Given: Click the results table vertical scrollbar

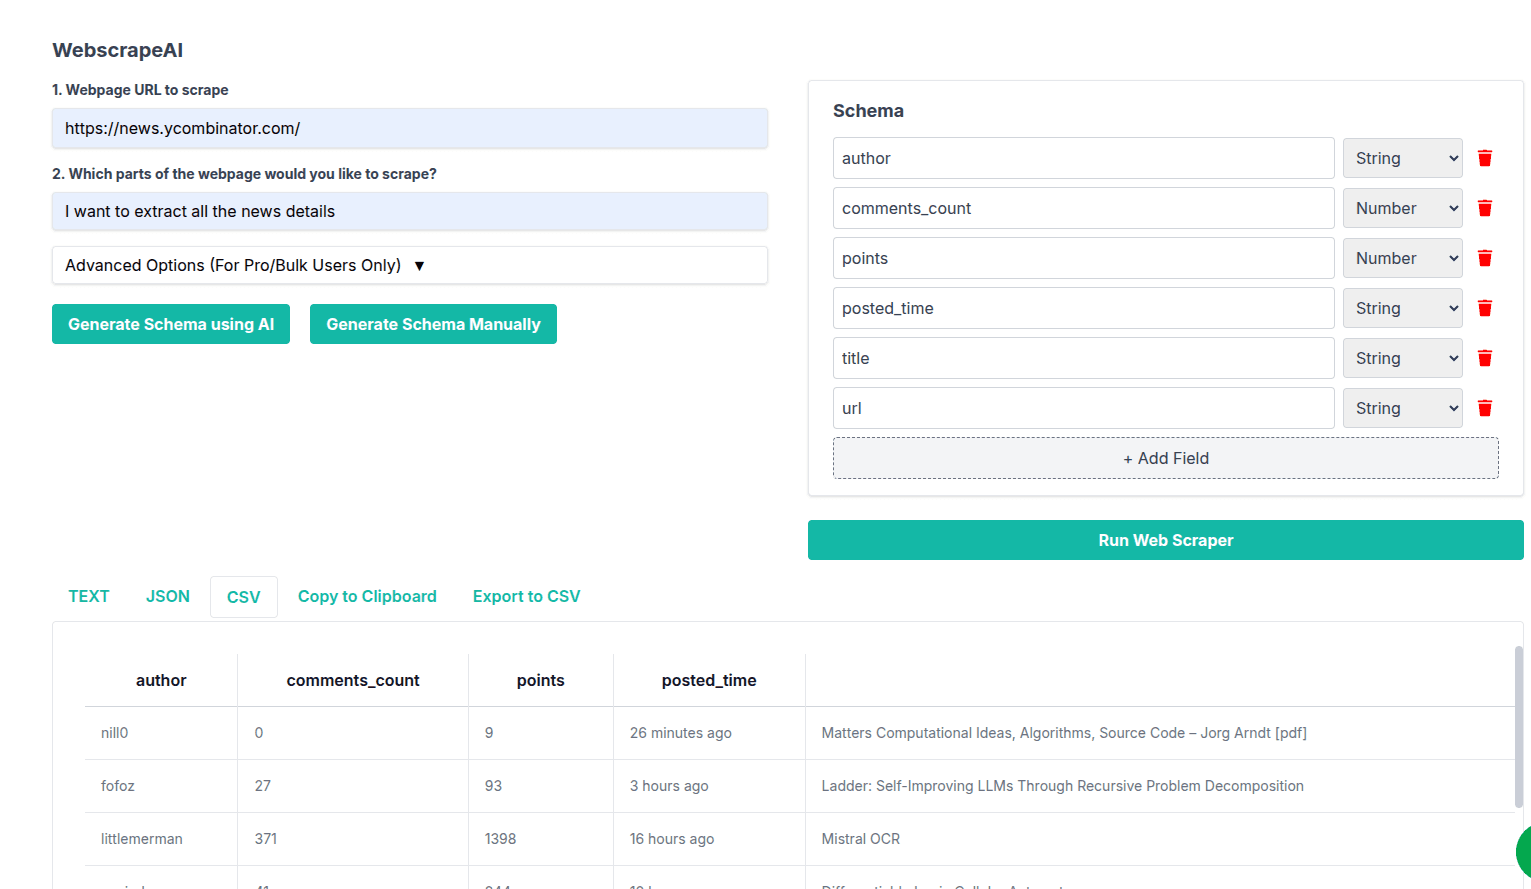Looking at the screenshot, I should [1519, 726].
